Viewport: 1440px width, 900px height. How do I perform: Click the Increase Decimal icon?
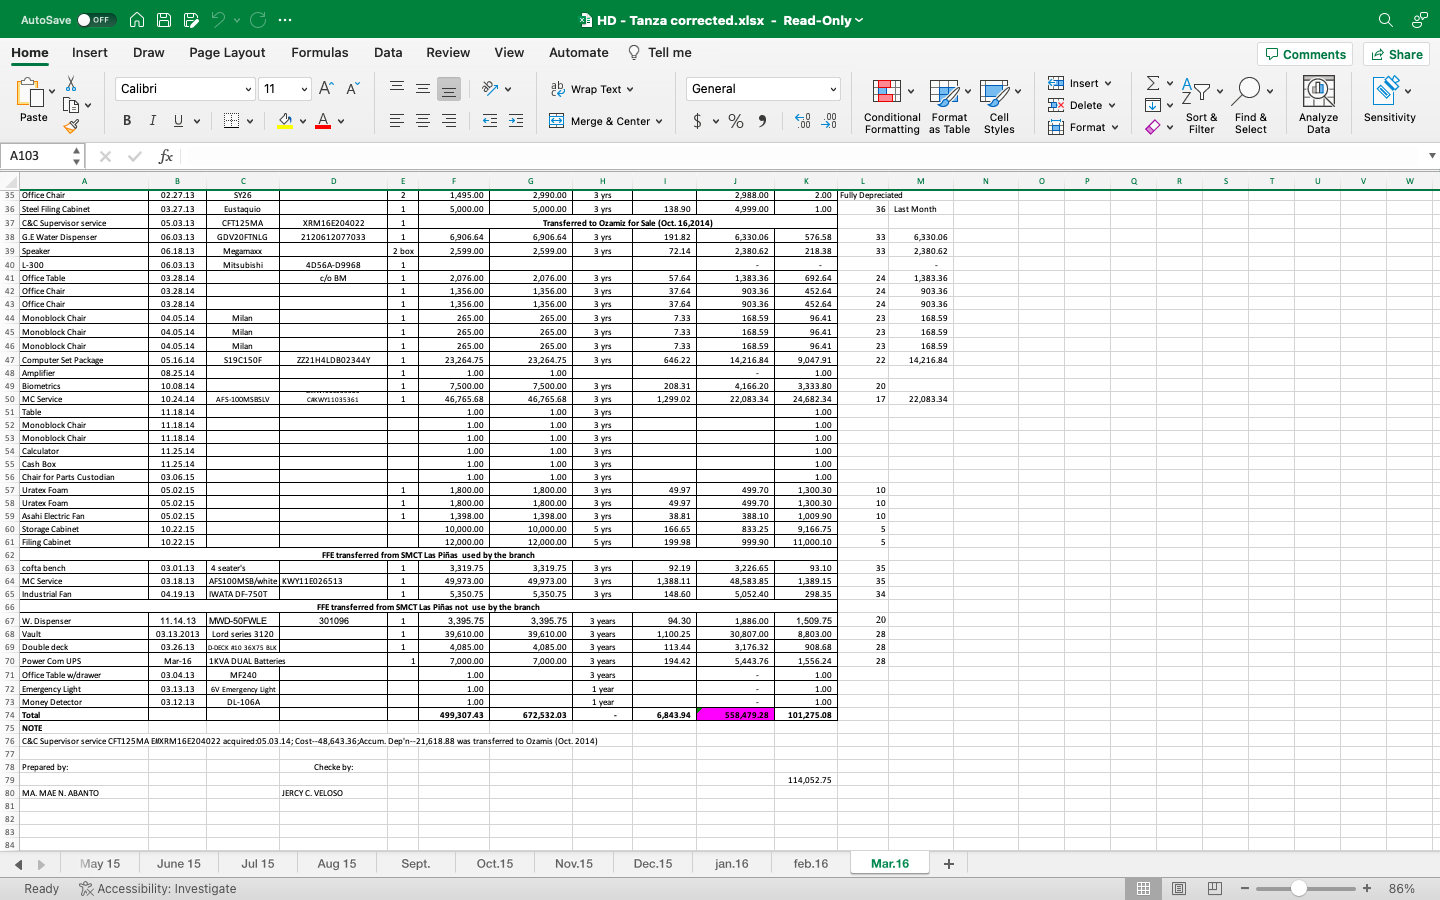tap(802, 121)
